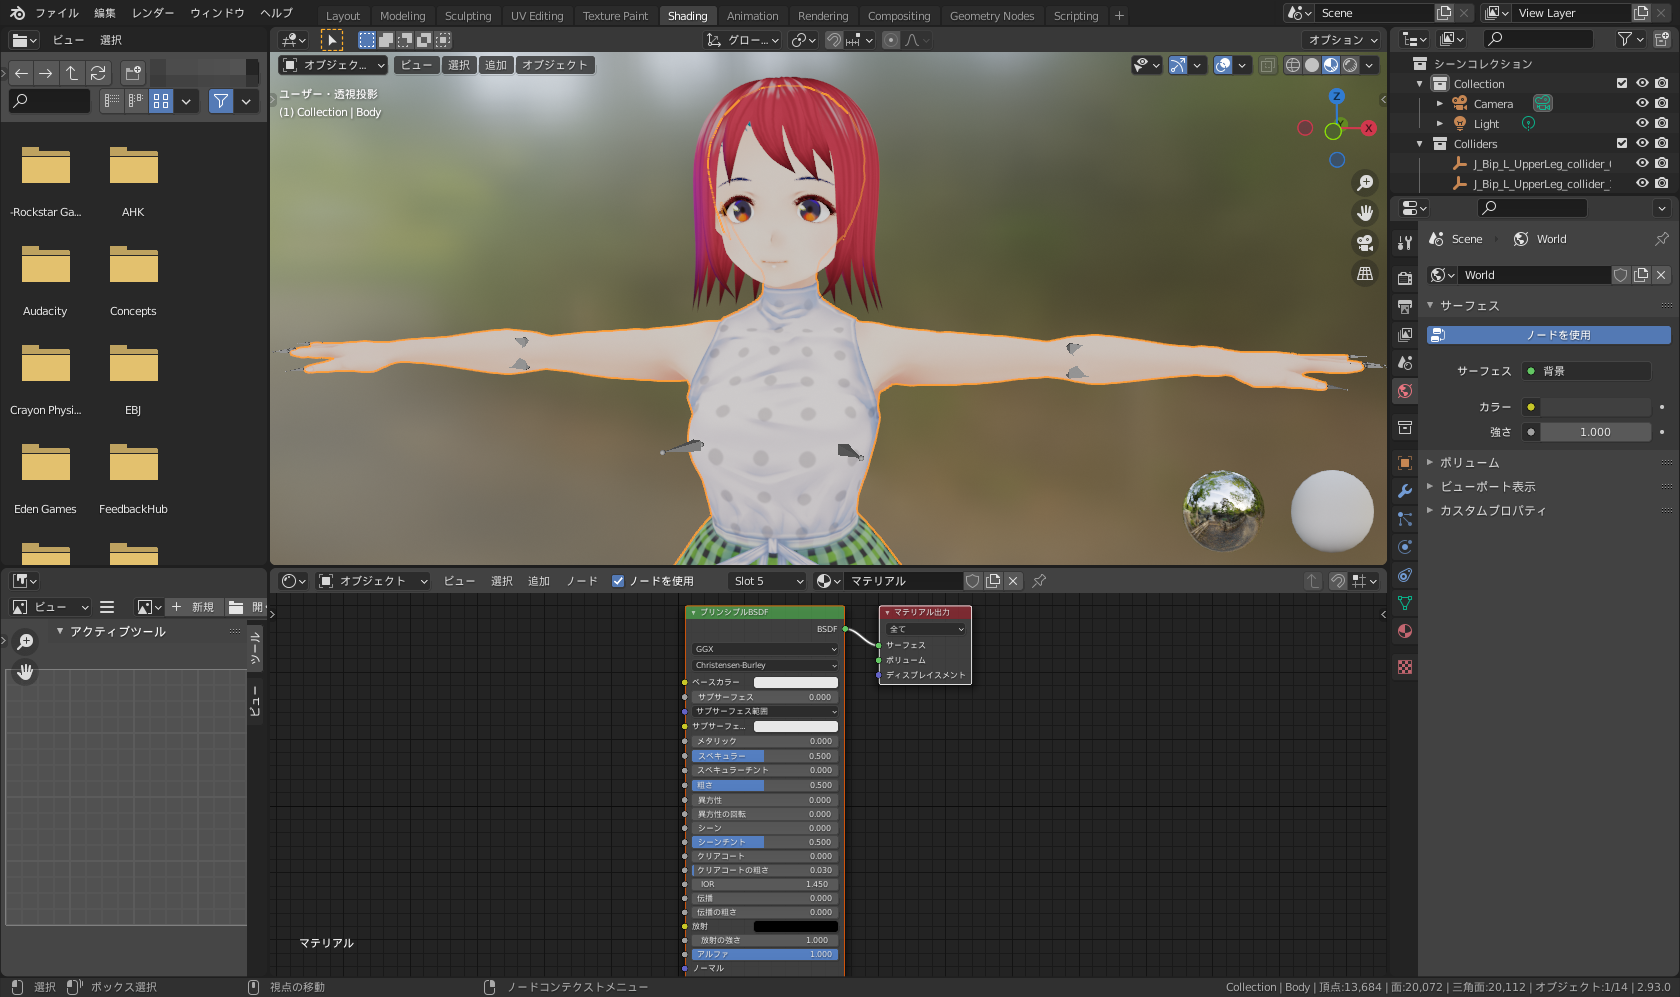This screenshot has width=1680, height=997.
Task: Click the file browser refresh icon
Action: [x=98, y=73]
